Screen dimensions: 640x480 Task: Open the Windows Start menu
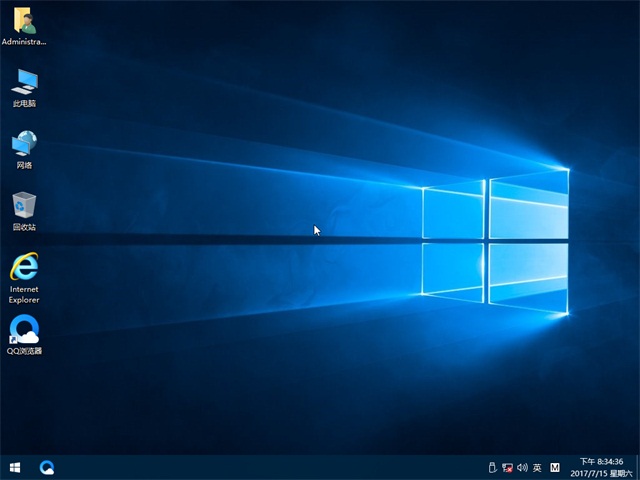tap(15, 467)
